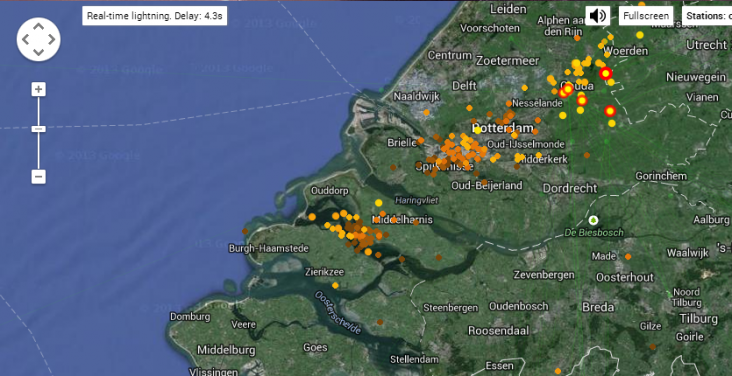Click the Rotterdam city label

coord(502,128)
